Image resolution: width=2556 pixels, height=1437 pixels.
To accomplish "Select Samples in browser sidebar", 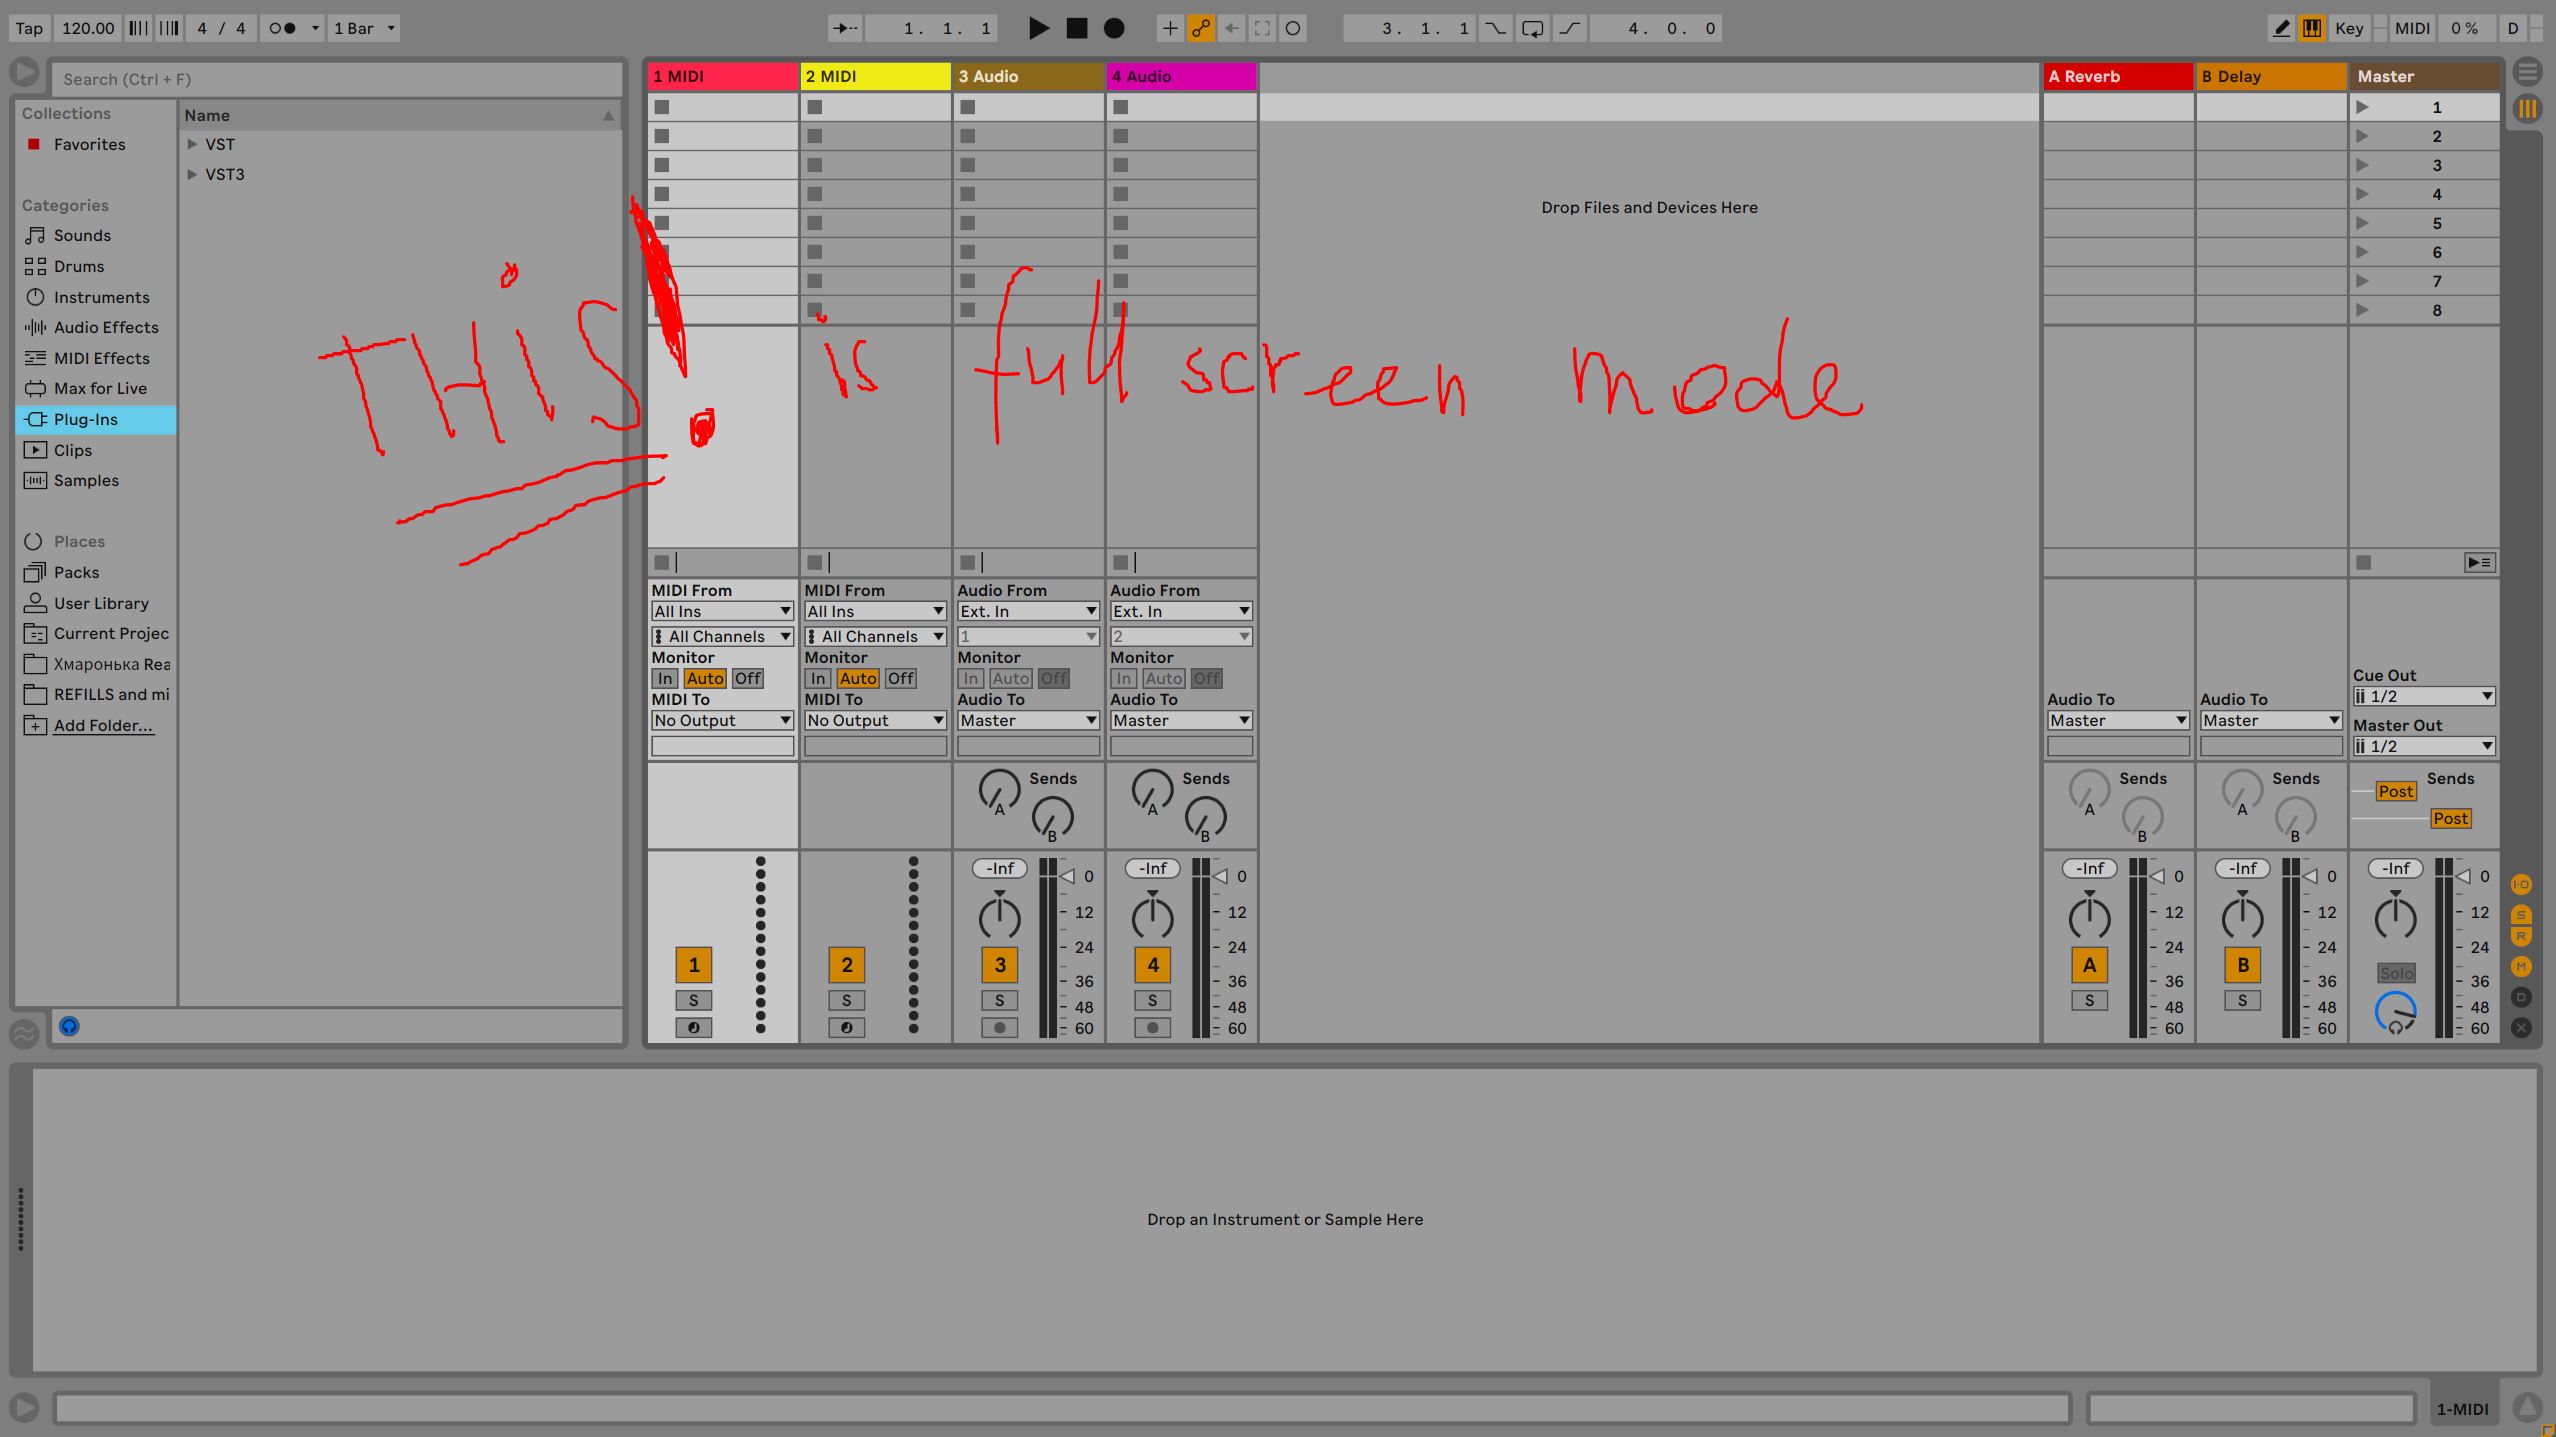I will [x=84, y=479].
